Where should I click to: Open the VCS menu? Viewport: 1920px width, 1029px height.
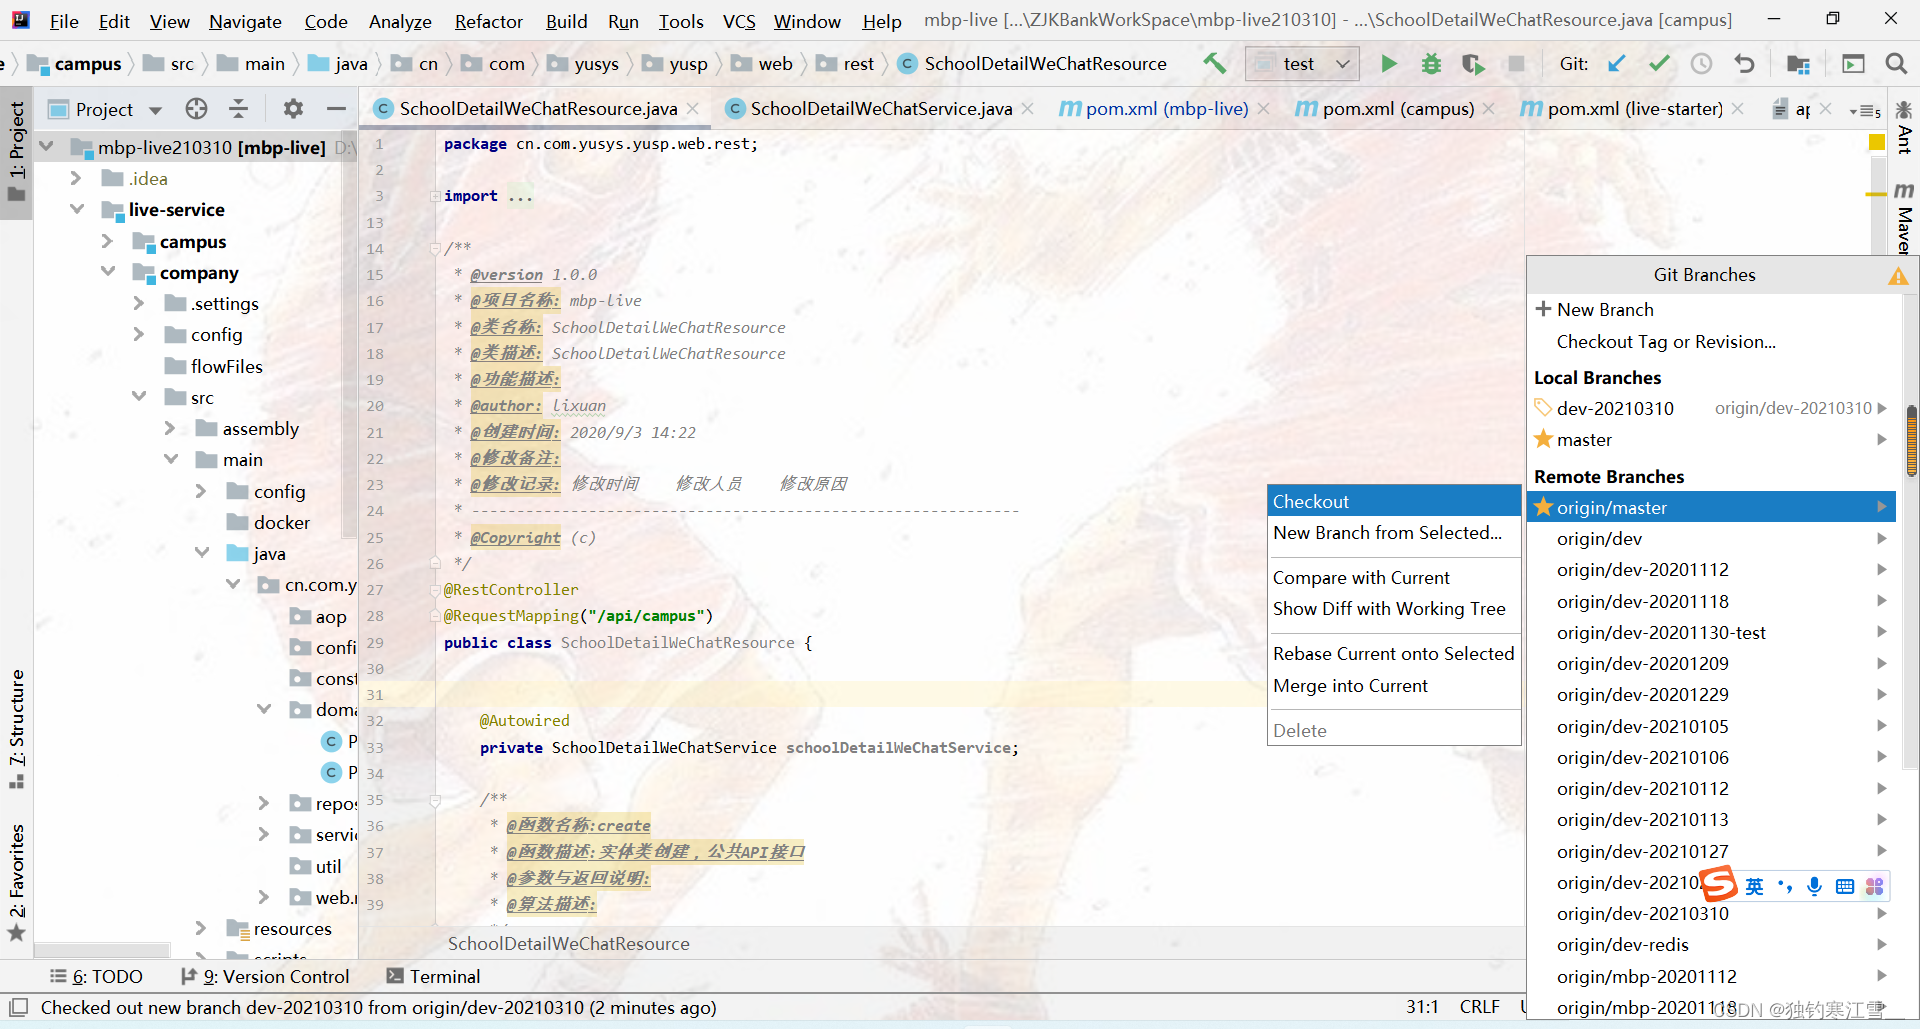[x=739, y=21]
